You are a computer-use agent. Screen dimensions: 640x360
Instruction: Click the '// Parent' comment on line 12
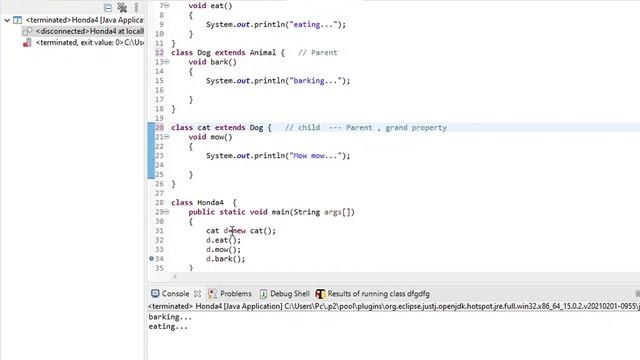pos(318,53)
